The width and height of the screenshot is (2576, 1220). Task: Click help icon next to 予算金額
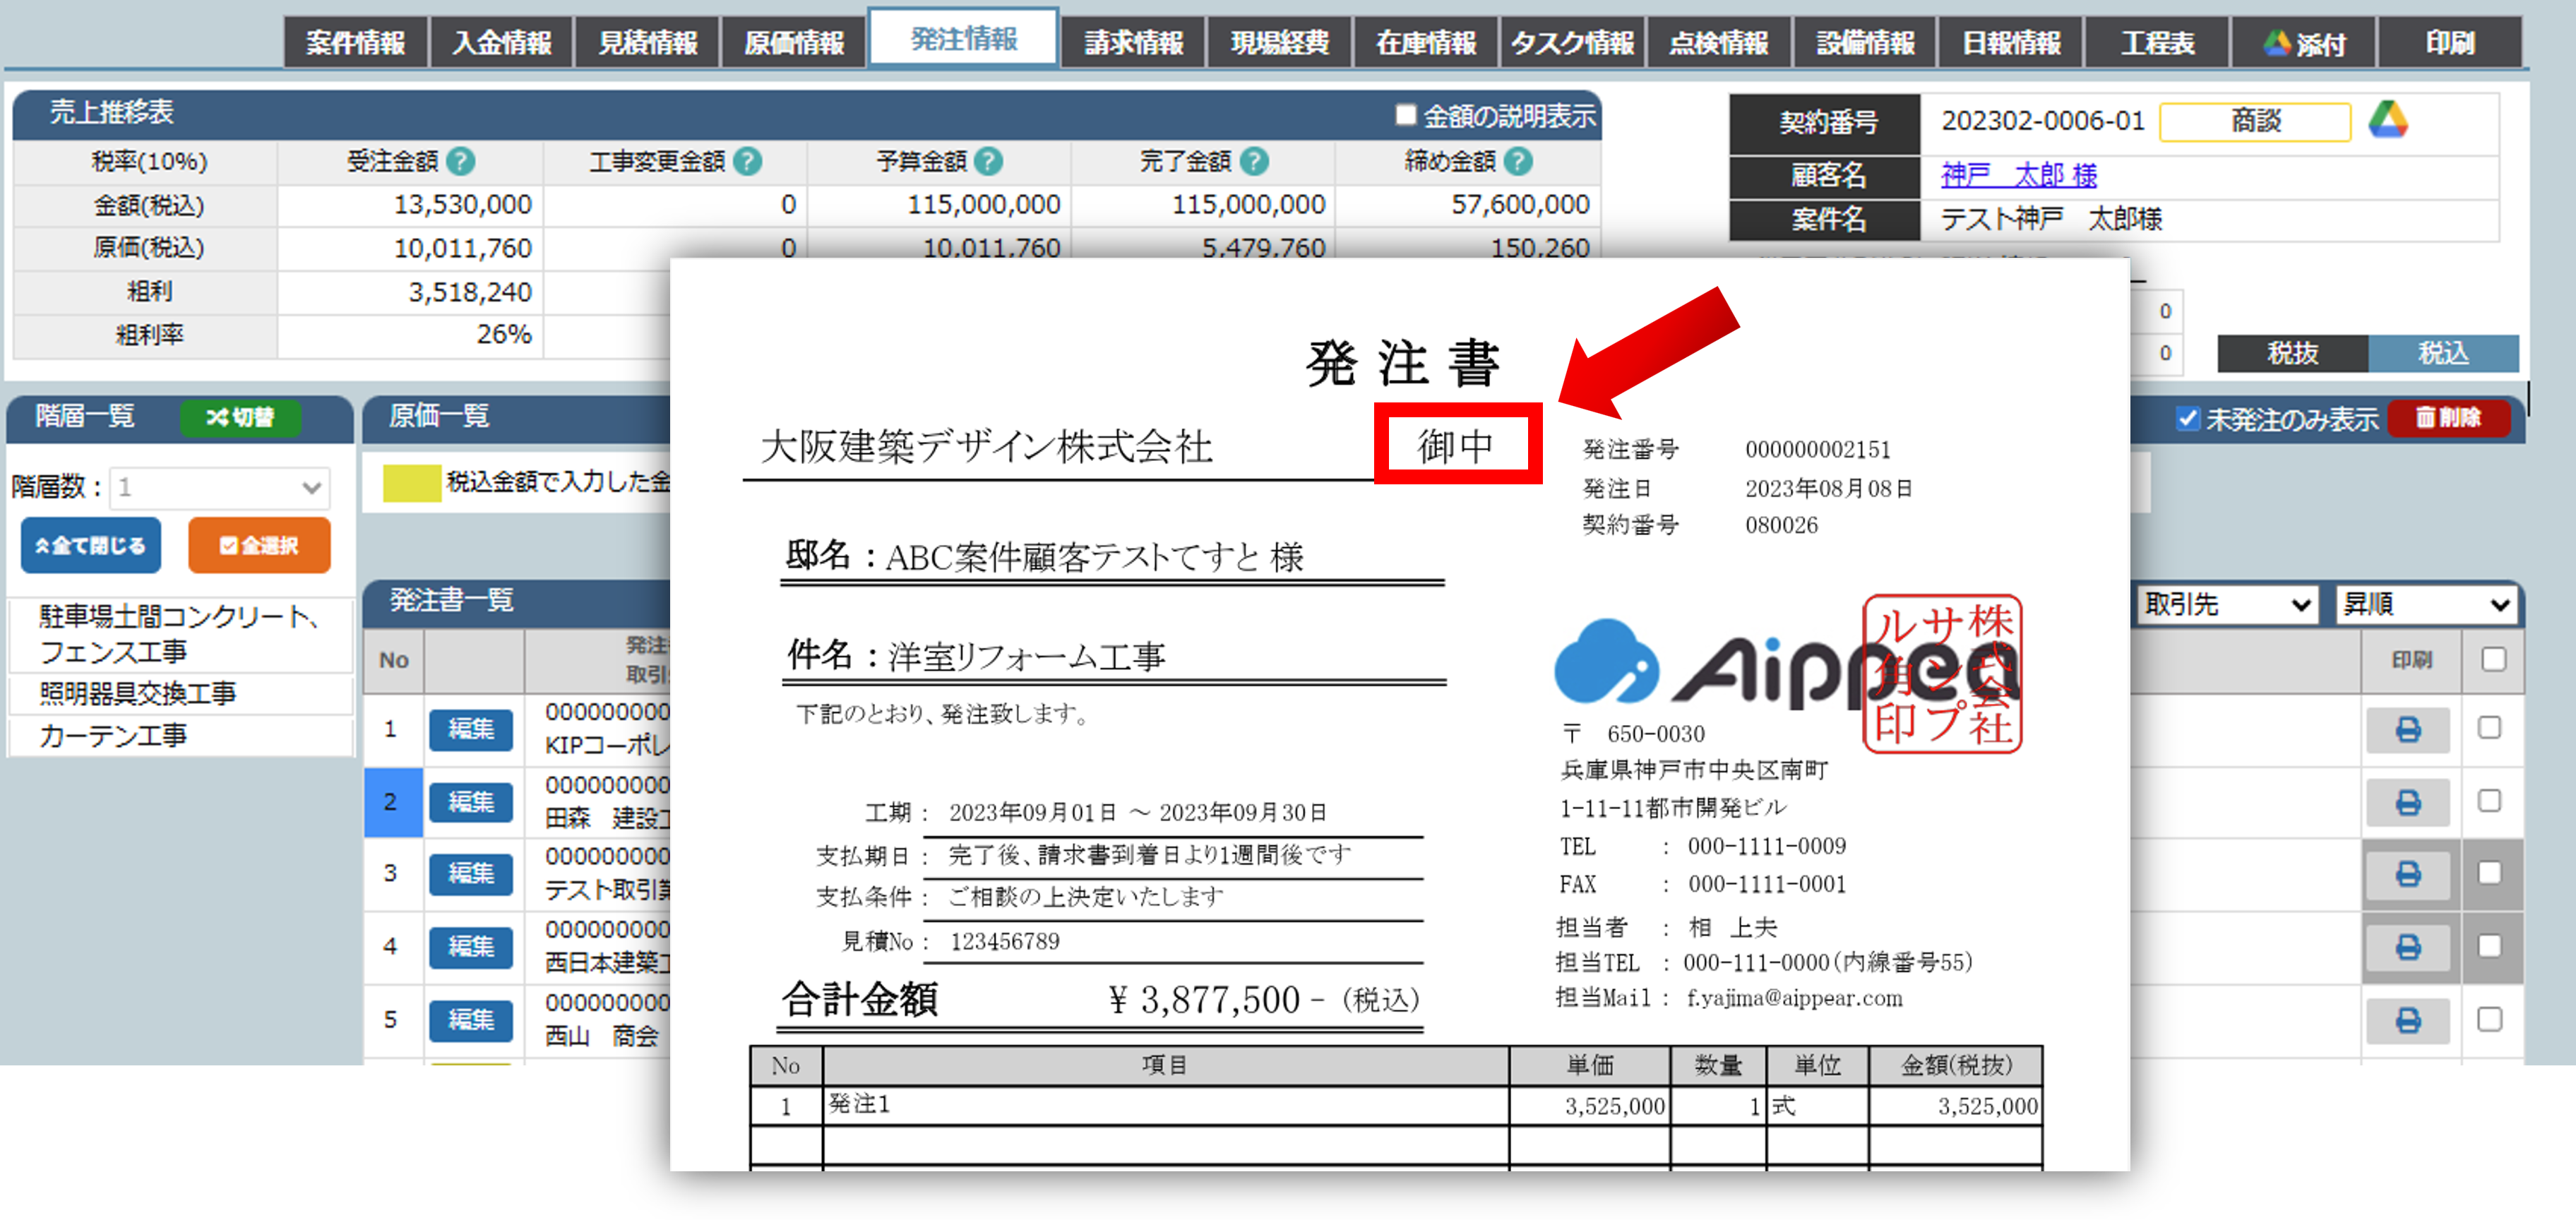click(988, 161)
